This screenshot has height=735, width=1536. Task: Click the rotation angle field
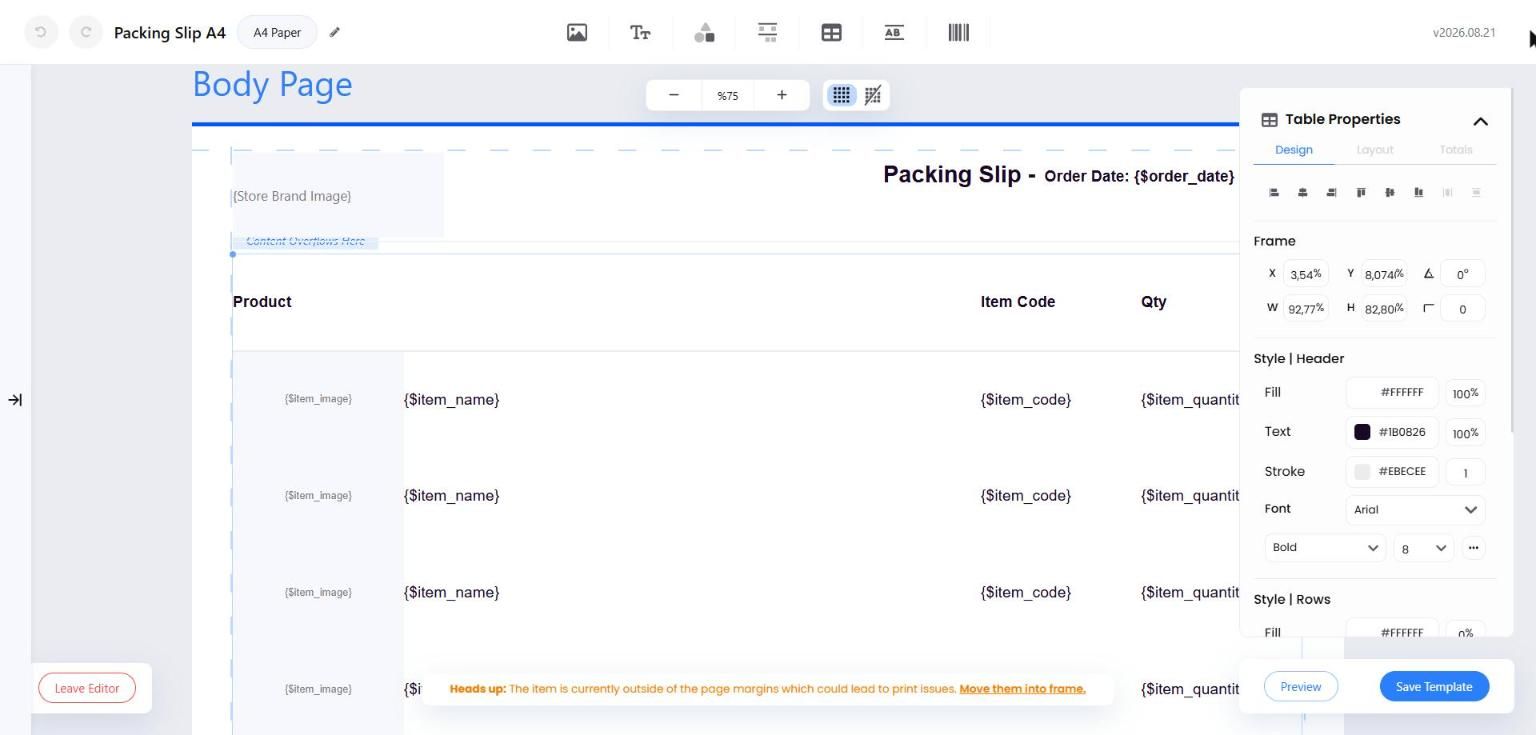(1463, 274)
